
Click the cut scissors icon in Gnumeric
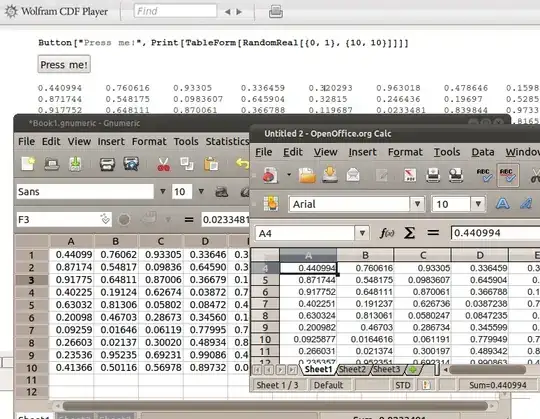point(163,164)
